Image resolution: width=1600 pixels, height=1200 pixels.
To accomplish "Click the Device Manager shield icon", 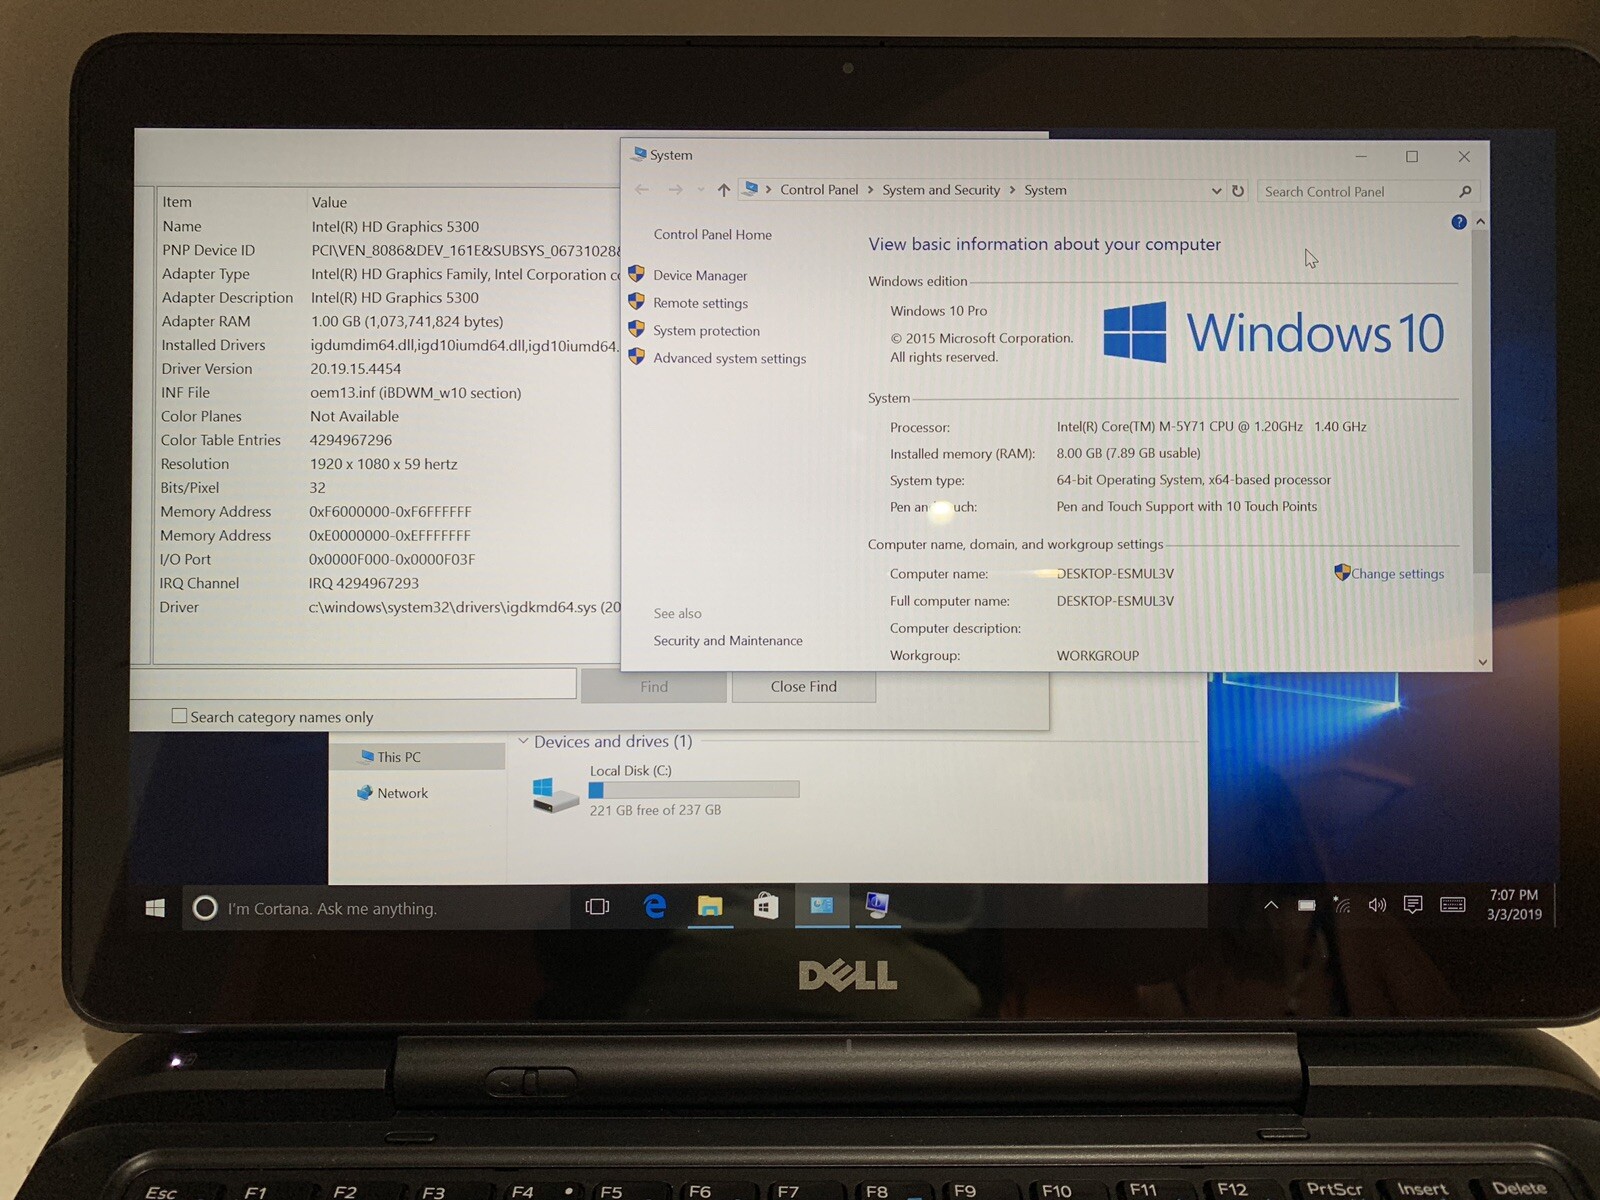I will coord(636,274).
